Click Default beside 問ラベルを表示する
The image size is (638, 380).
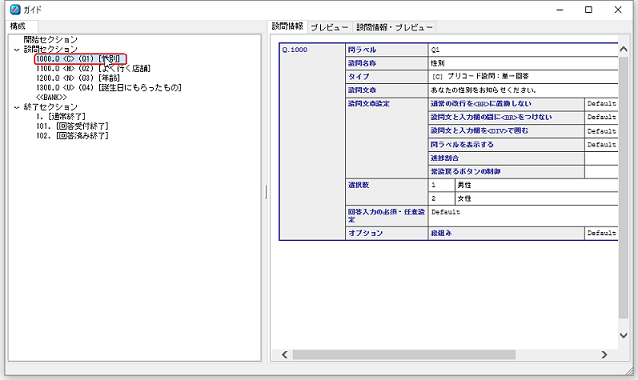click(x=601, y=144)
